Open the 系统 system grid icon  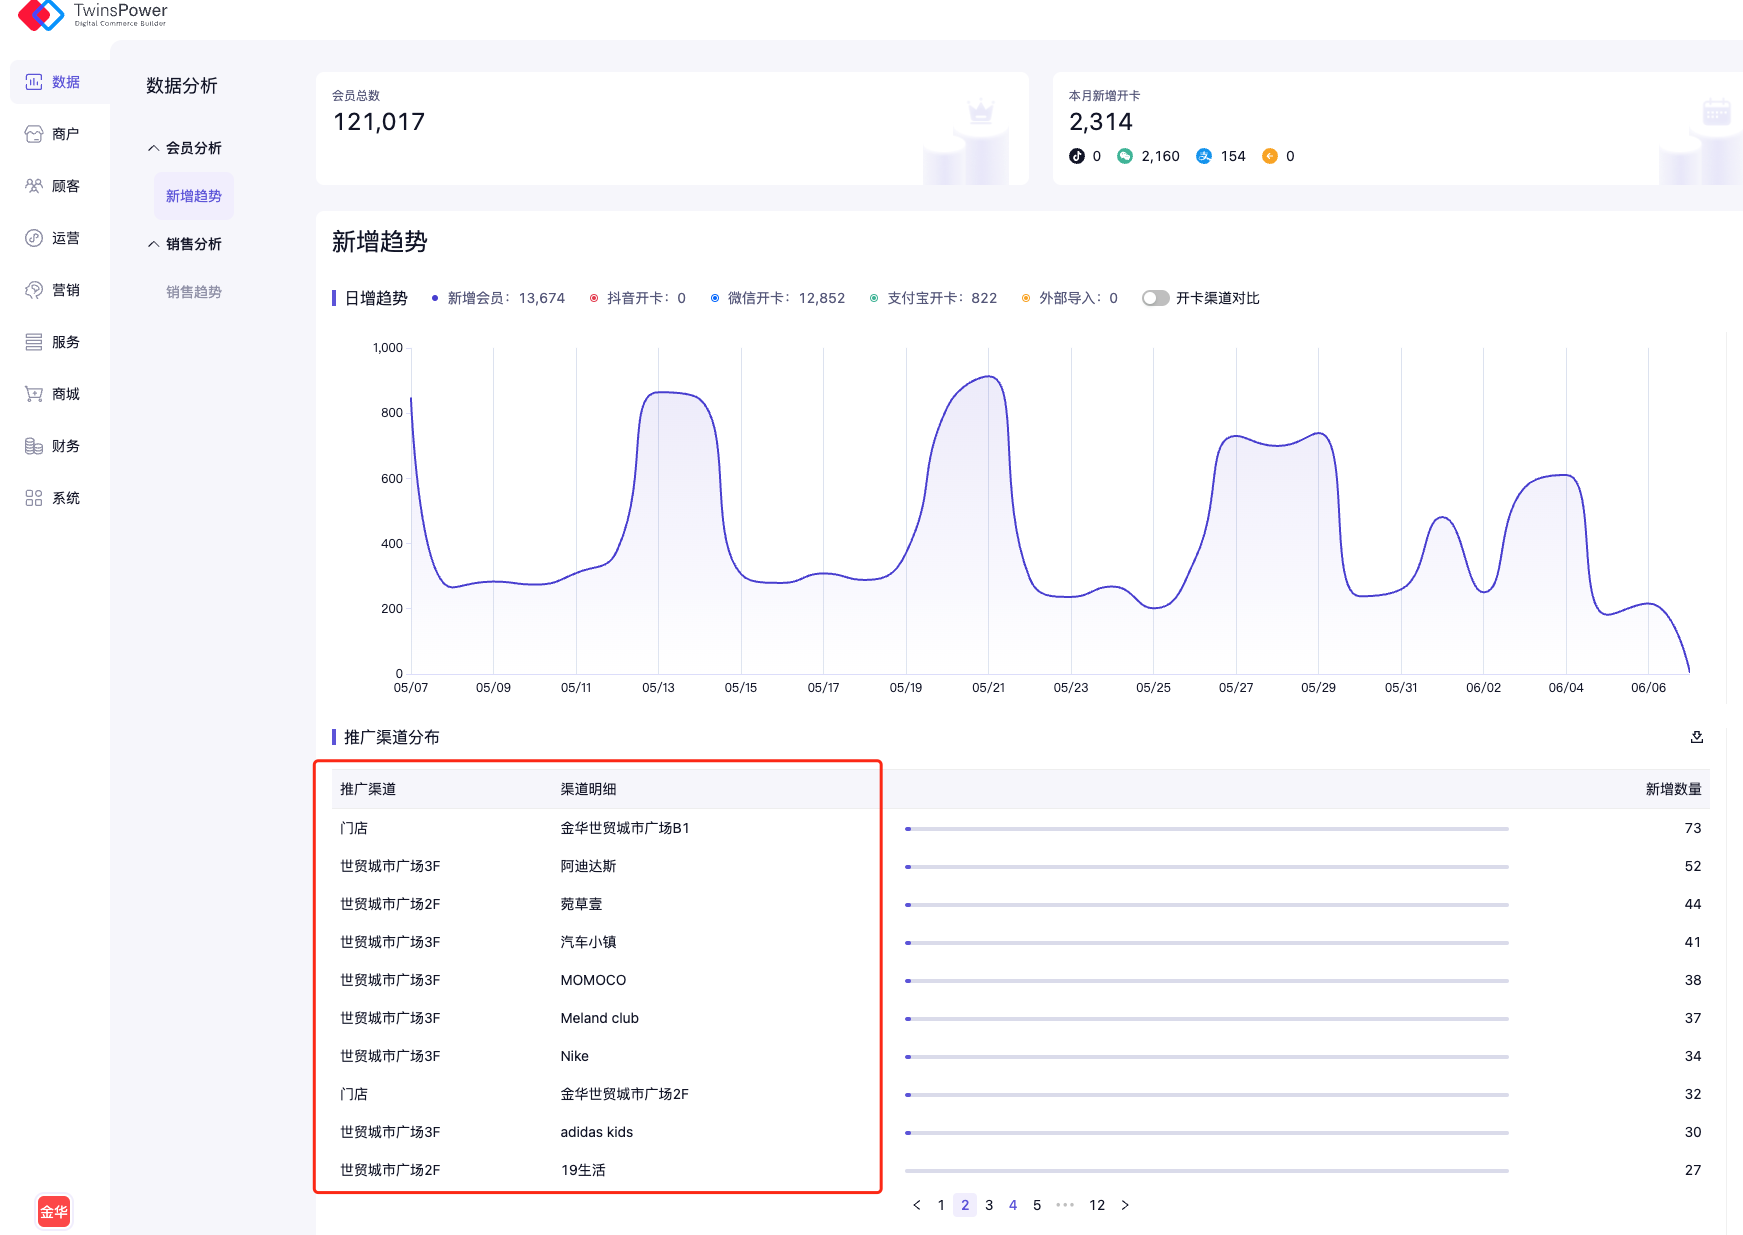34,498
